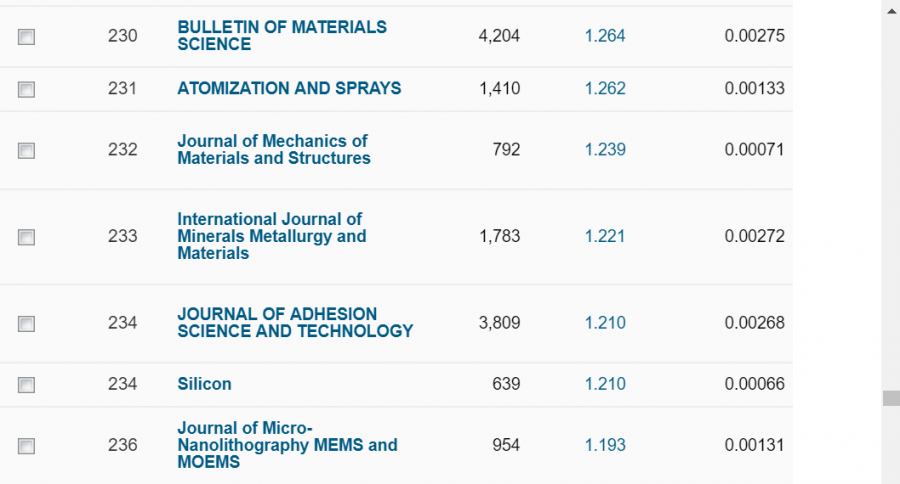The width and height of the screenshot is (900, 484).
Task: Select checkbox for Journal of Mechanics of Materials
Action: 26,150
